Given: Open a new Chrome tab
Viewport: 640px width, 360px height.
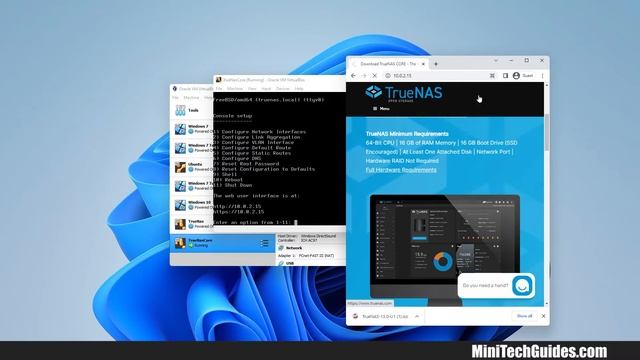Looking at the screenshot, I should coord(436,64).
